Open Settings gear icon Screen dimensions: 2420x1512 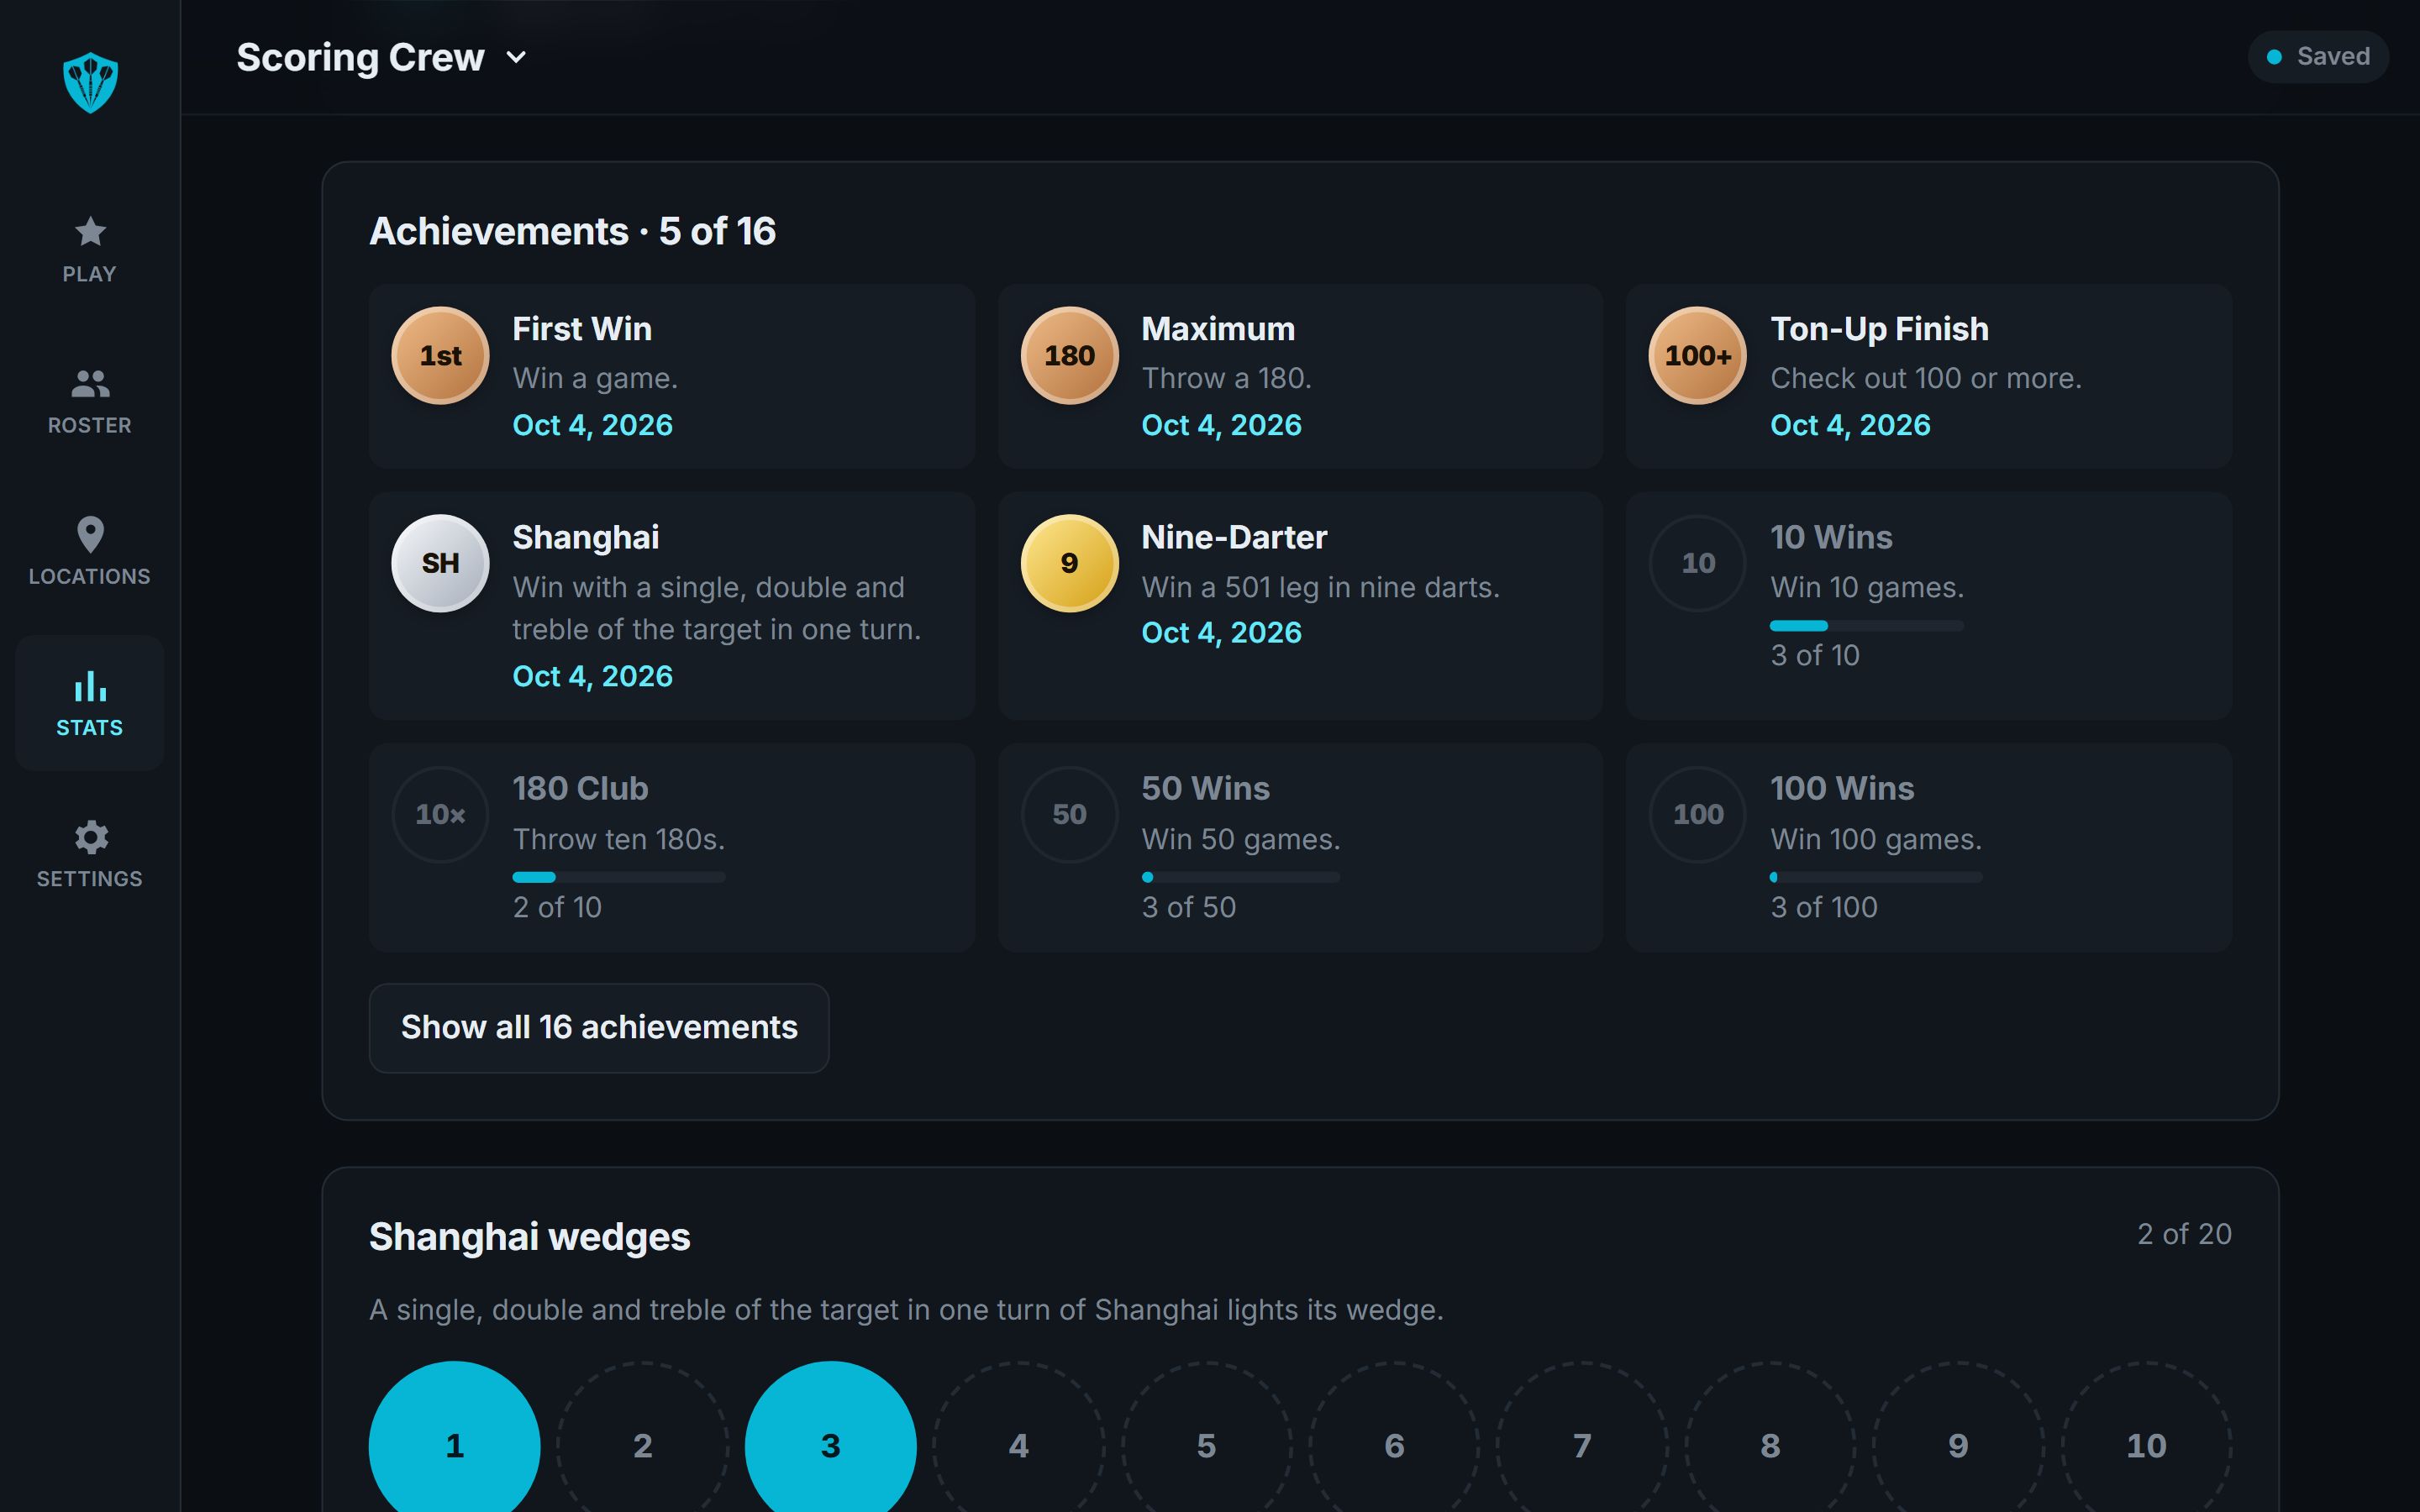tap(90, 837)
